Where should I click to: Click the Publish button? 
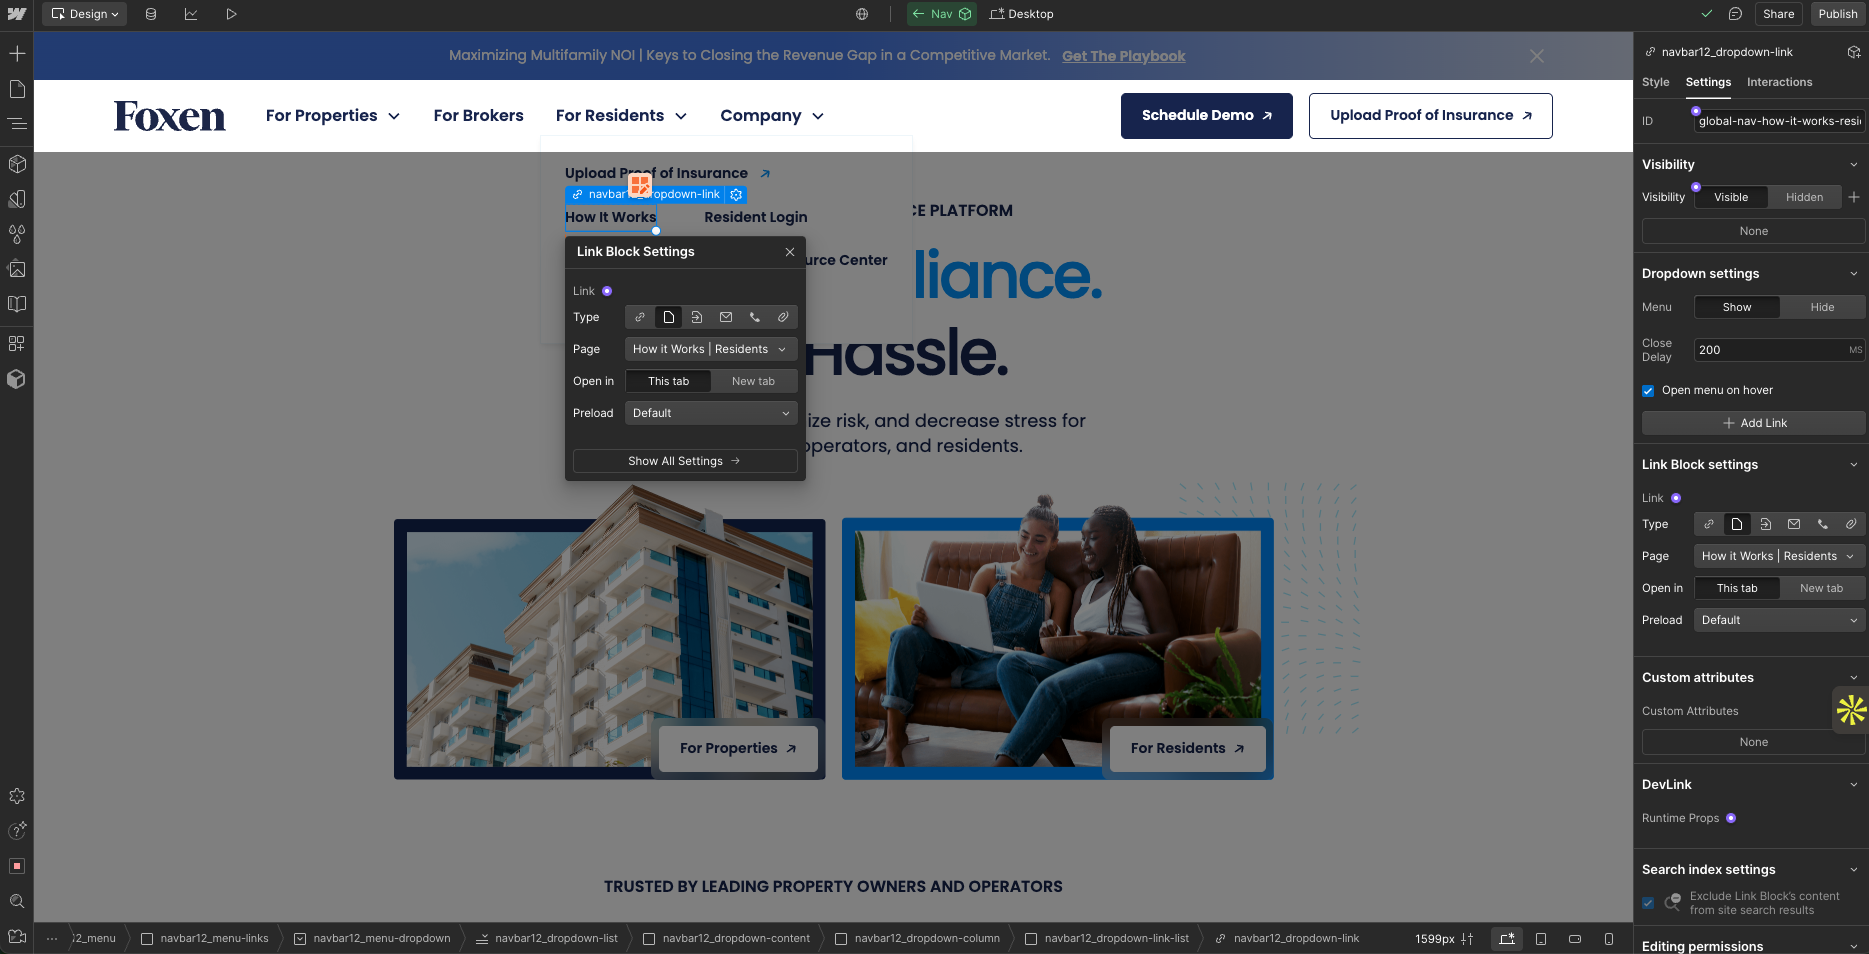(x=1837, y=14)
